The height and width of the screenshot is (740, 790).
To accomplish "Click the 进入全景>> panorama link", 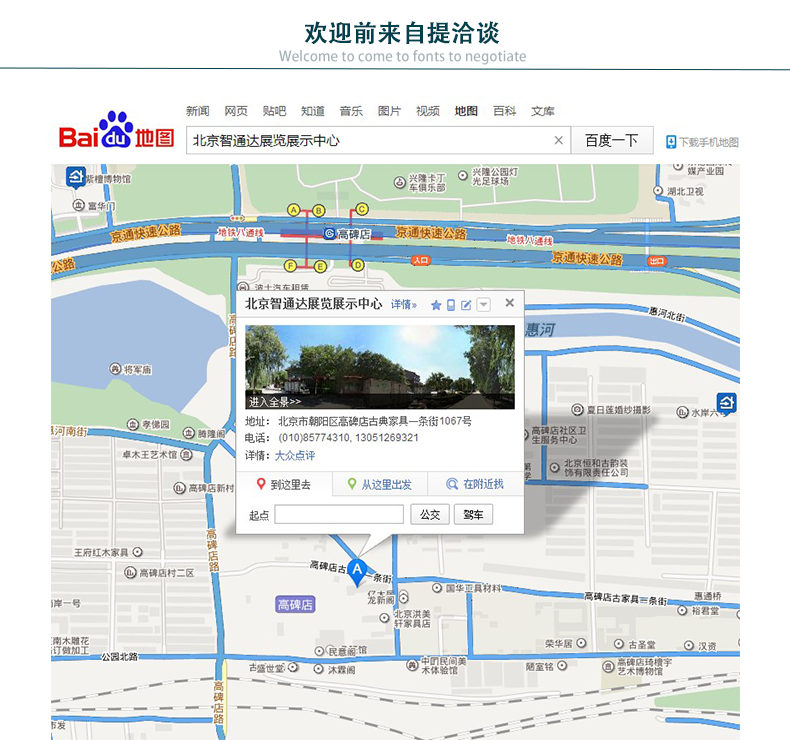I will click(x=275, y=401).
